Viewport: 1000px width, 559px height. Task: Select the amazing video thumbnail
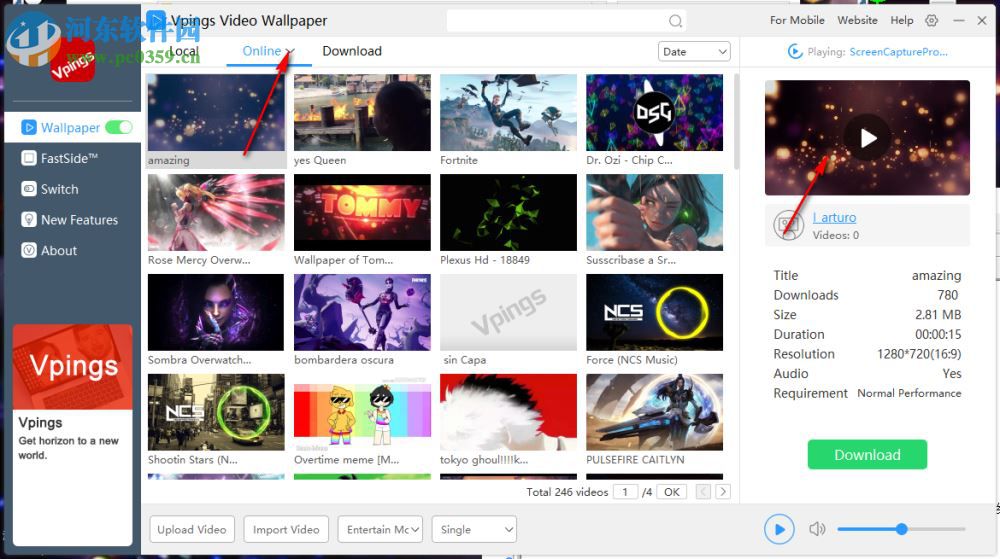pos(216,113)
